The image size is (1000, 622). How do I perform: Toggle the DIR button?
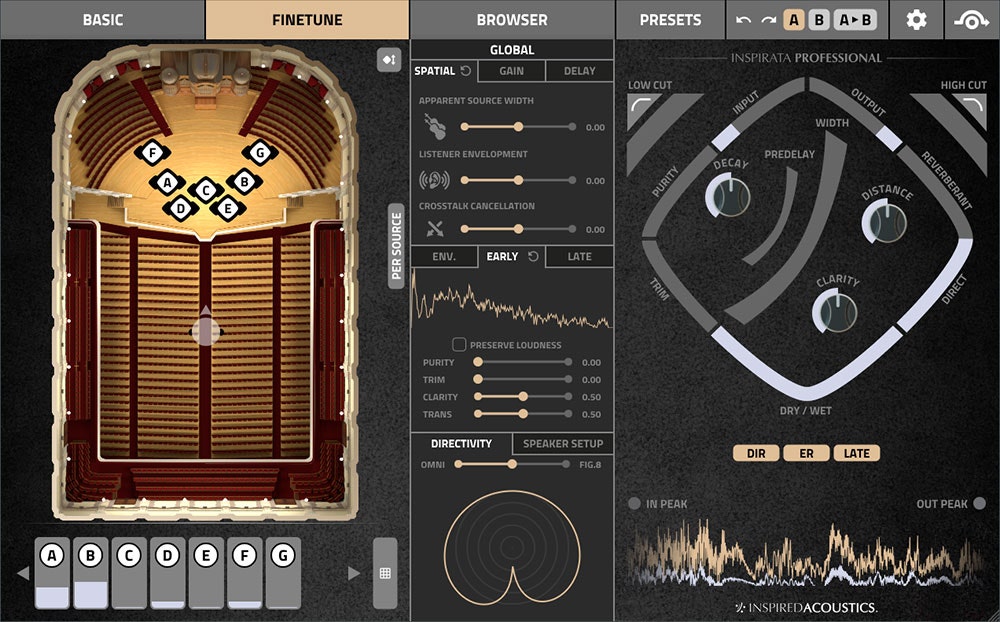756,453
